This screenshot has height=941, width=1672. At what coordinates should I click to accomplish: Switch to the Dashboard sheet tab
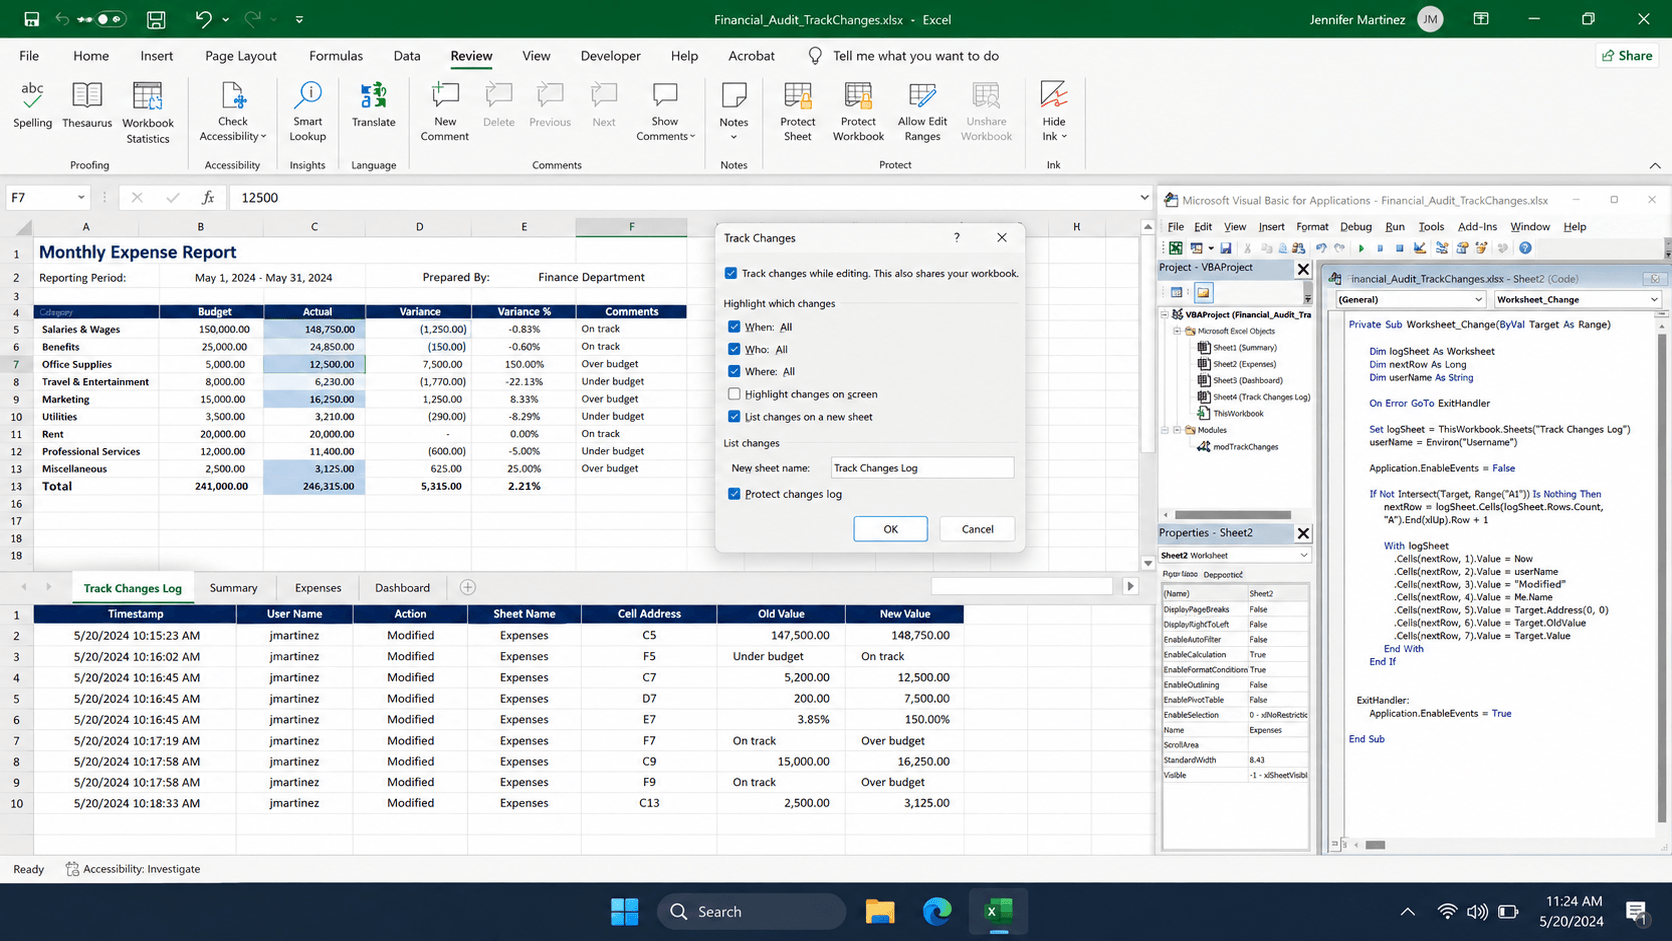pos(402,588)
